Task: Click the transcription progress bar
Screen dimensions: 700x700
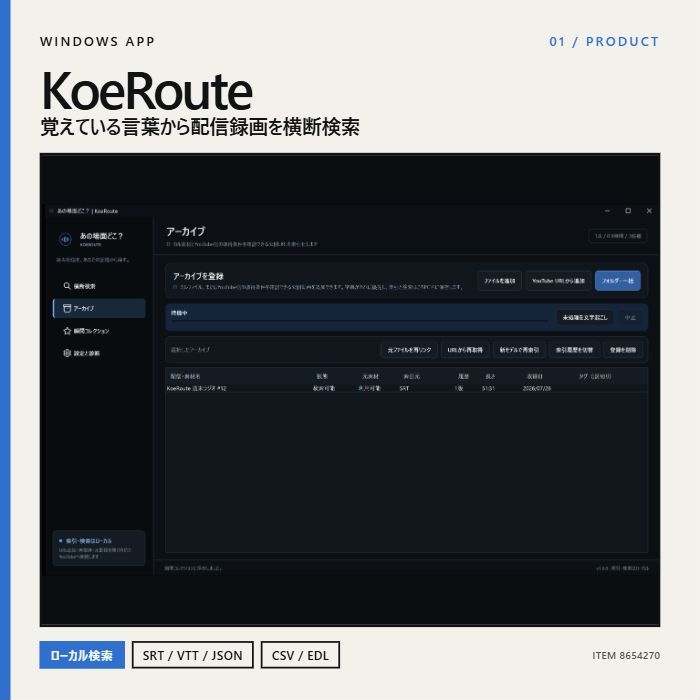Action: [x=359, y=321]
